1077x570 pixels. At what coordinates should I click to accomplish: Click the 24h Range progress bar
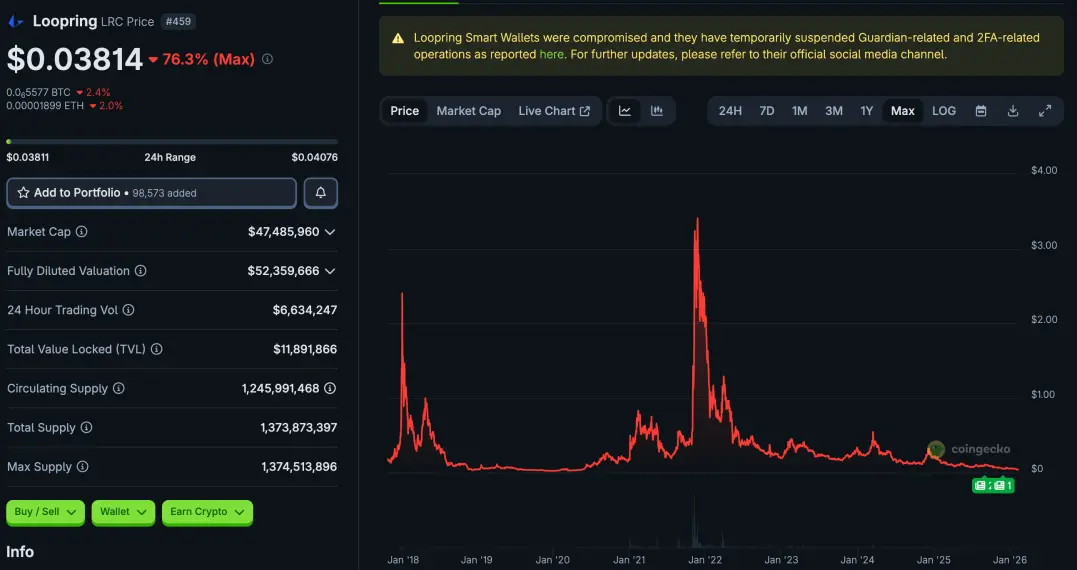(172, 141)
